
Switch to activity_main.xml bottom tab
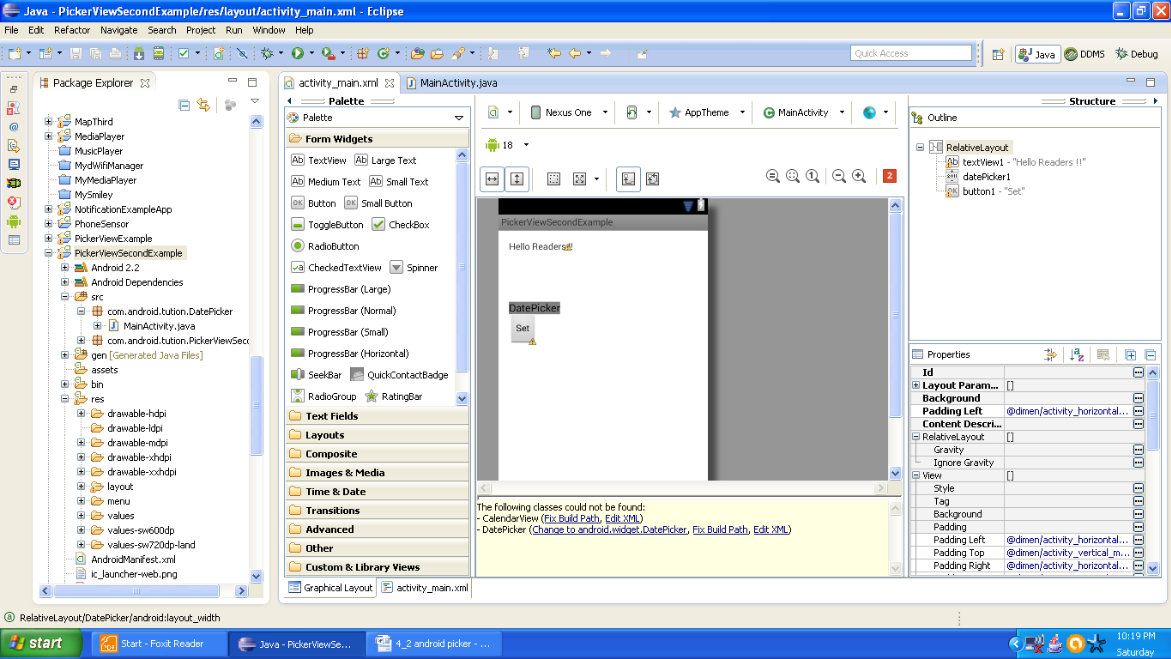click(x=425, y=588)
